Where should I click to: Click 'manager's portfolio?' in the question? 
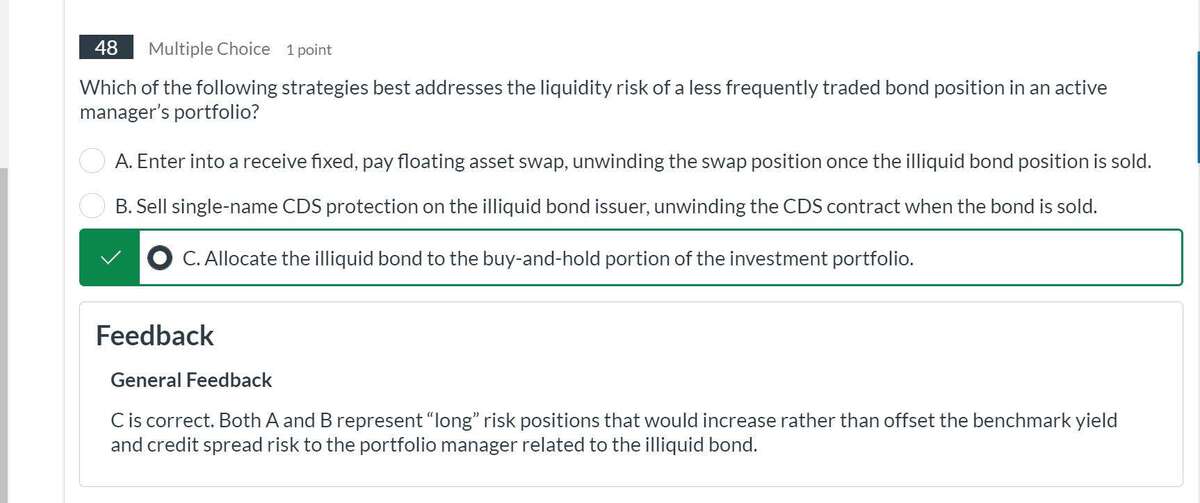171,112
